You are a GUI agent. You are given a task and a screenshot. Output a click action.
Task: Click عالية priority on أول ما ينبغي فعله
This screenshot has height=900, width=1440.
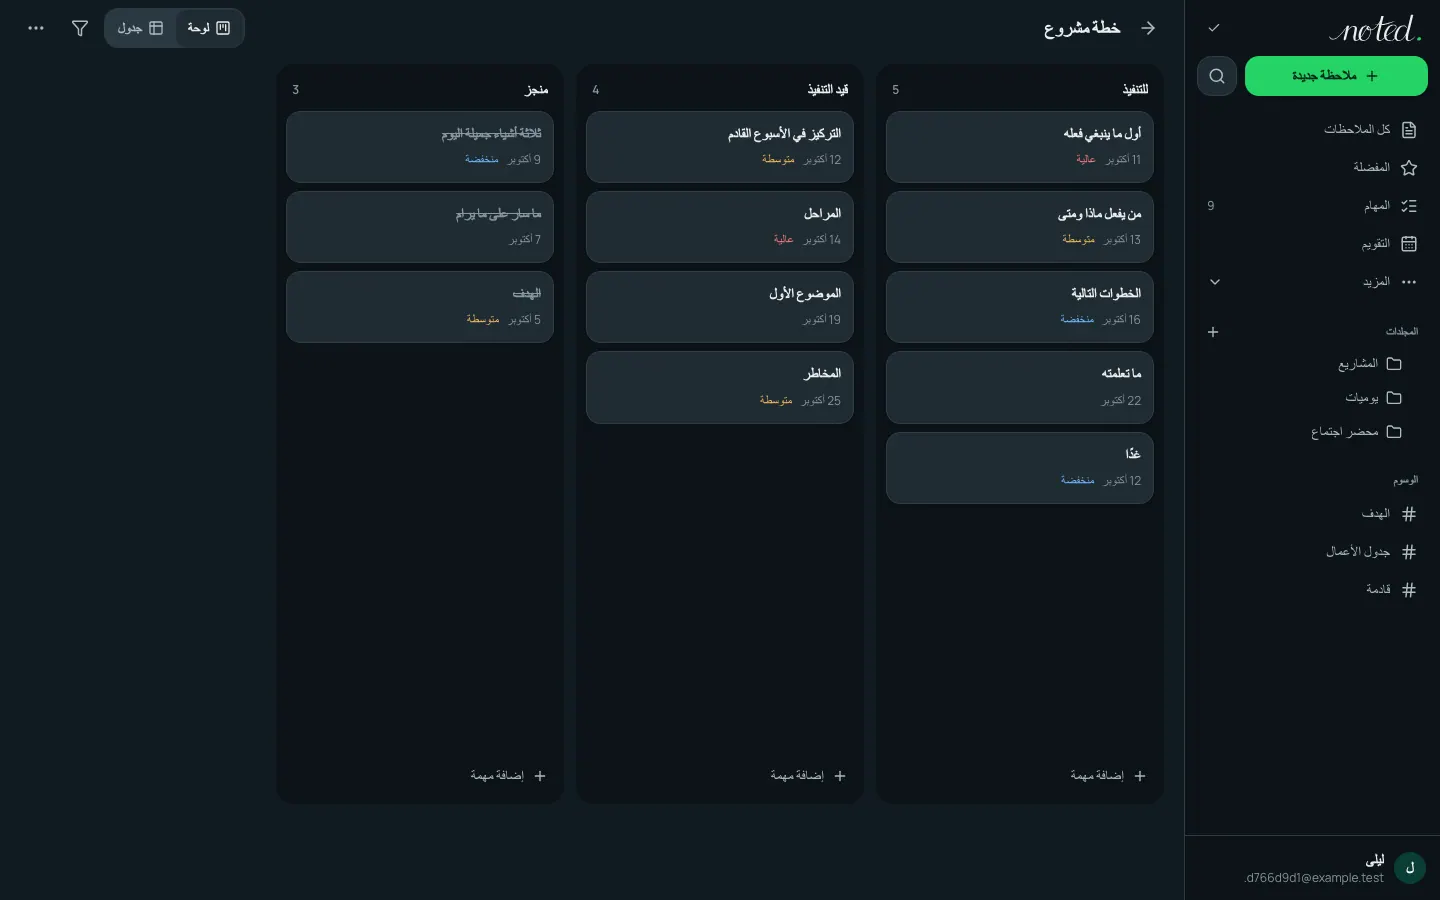click(x=1086, y=160)
